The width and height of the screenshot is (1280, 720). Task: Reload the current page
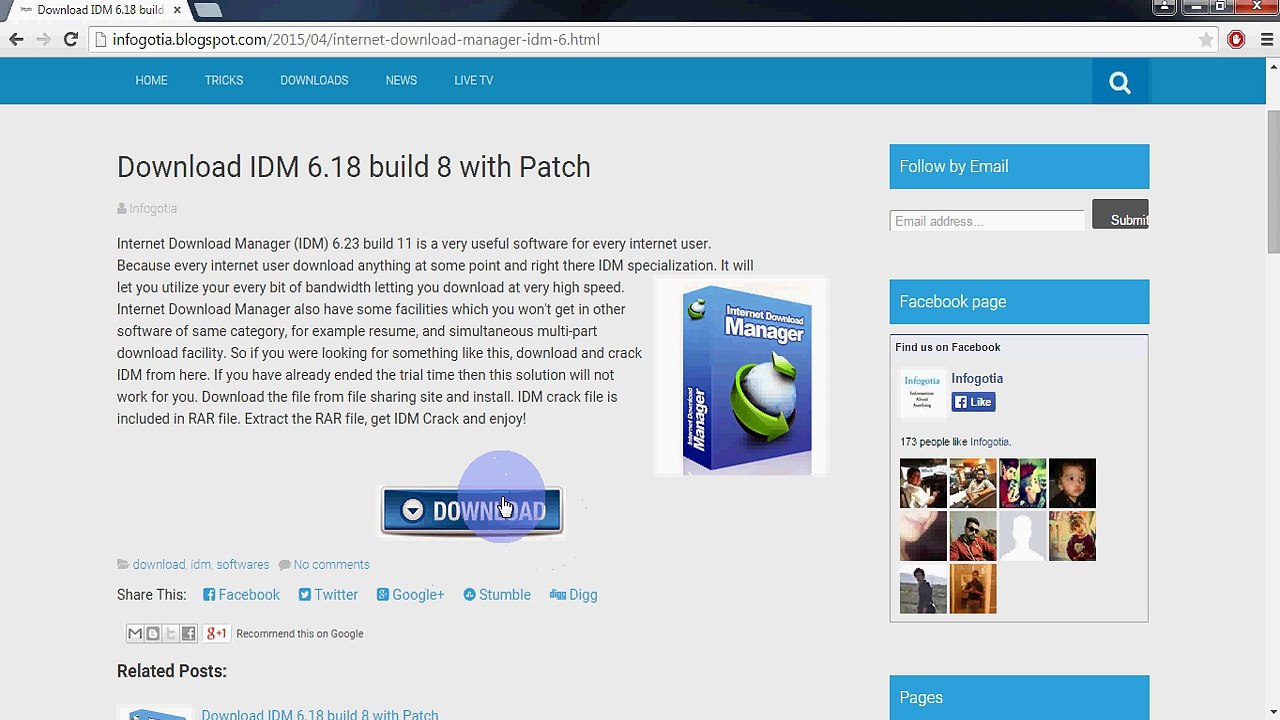[70, 39]
